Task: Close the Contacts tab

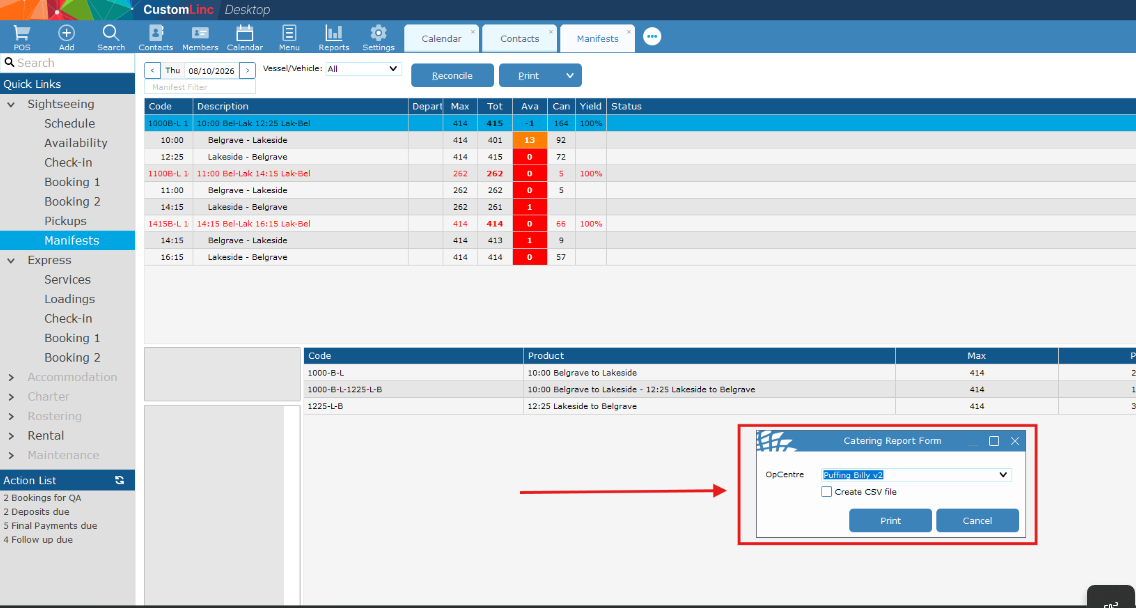Action: pyautogui.click(x=551, y=32)
